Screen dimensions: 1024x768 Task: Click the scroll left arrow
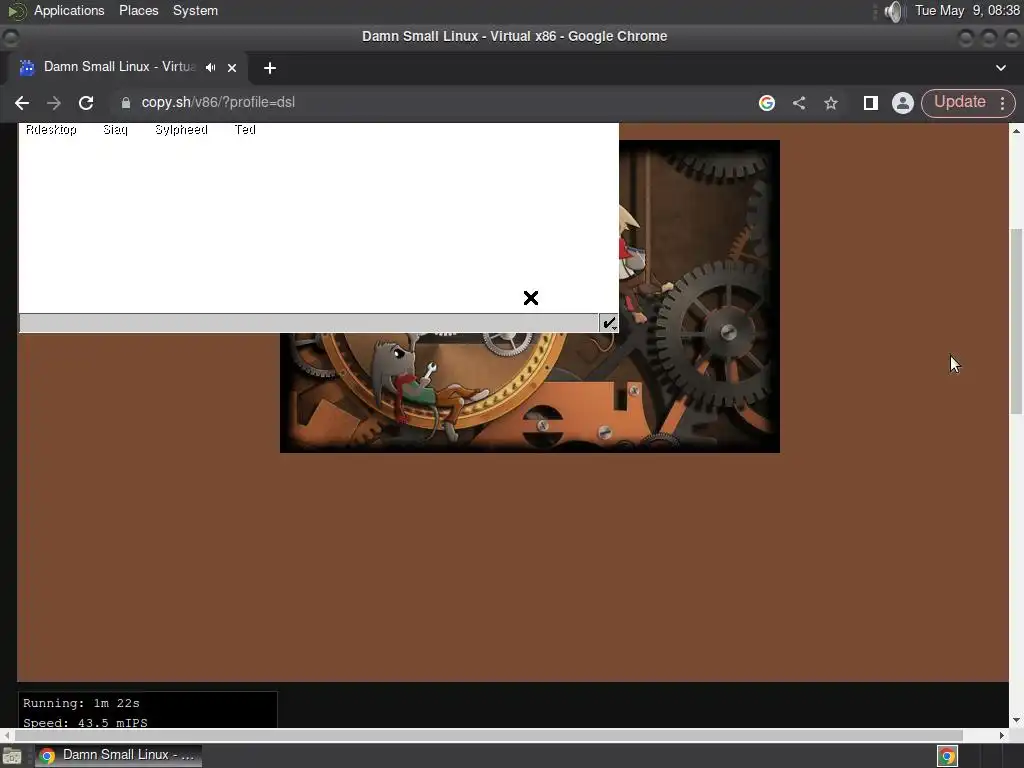pos(7,735)
